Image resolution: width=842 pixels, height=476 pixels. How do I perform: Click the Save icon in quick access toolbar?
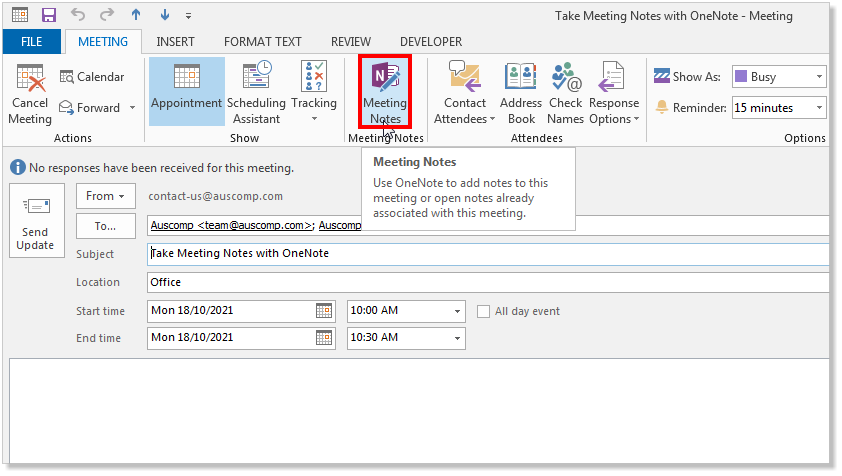pos(49,15)
